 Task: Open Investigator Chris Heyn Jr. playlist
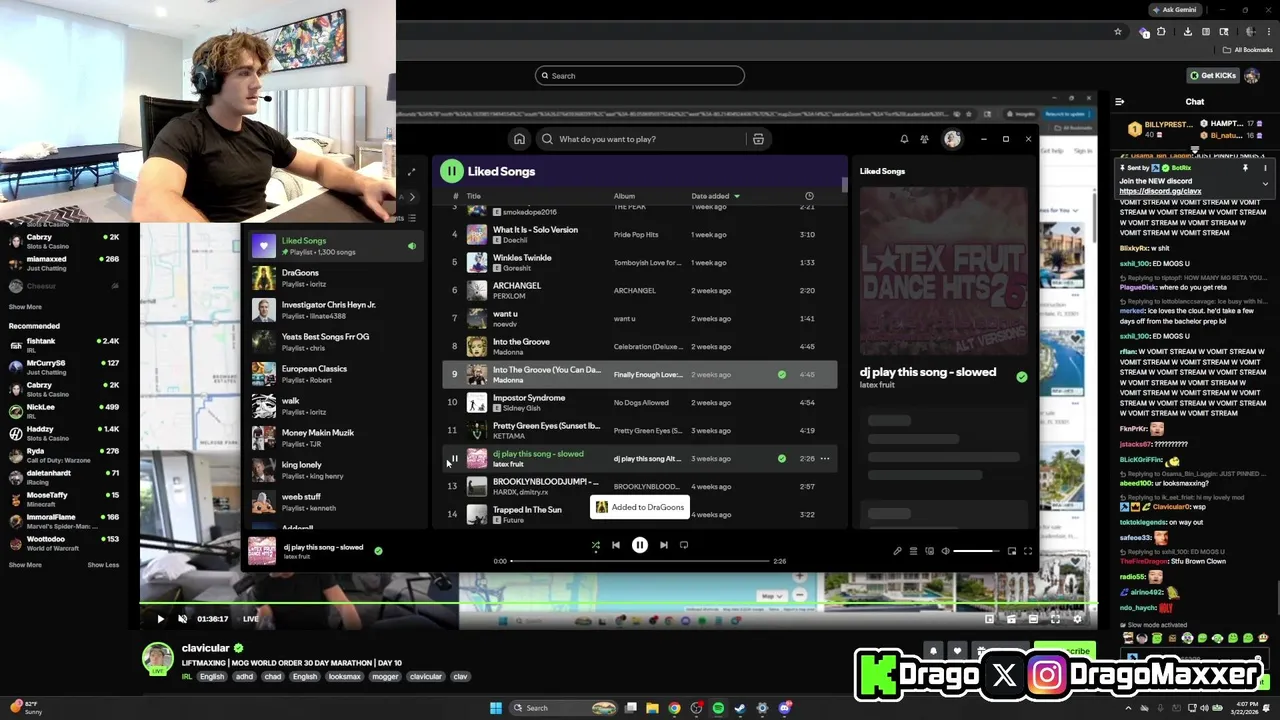pyautogui.click(x=336, y=310)
